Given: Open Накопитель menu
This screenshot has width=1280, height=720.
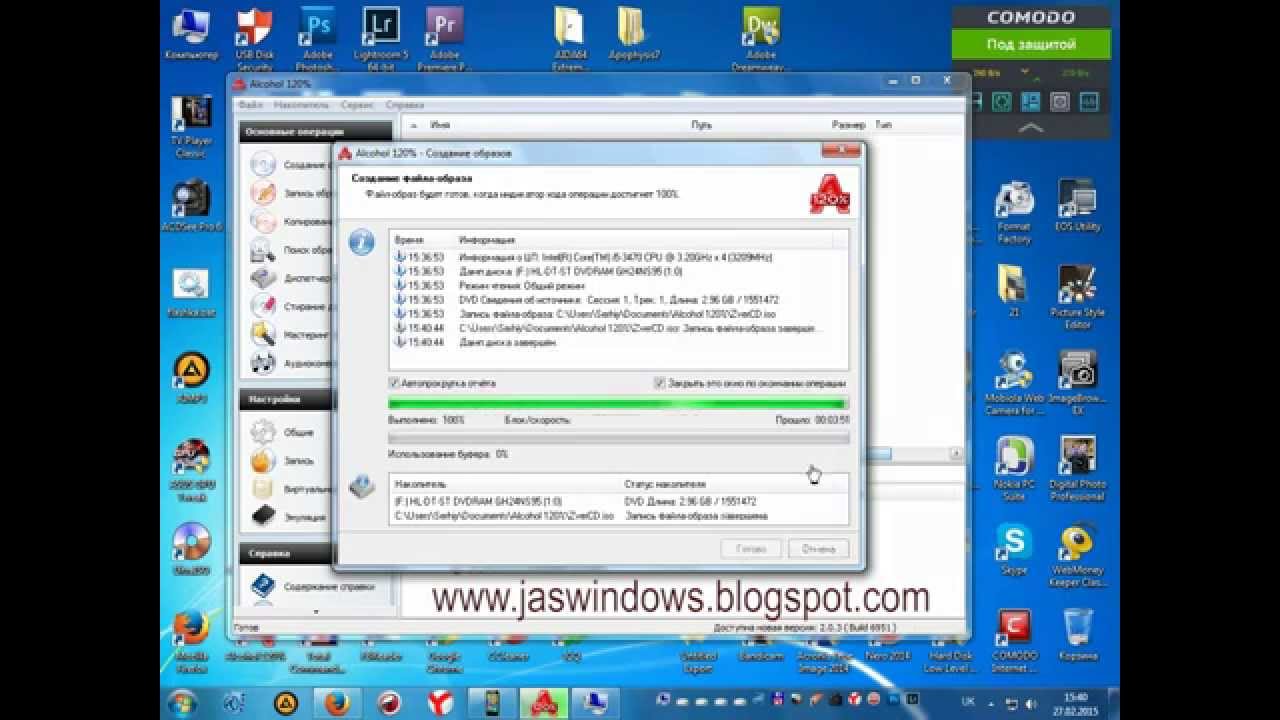Looking at the screenshot, I should [x=301, y=104].
